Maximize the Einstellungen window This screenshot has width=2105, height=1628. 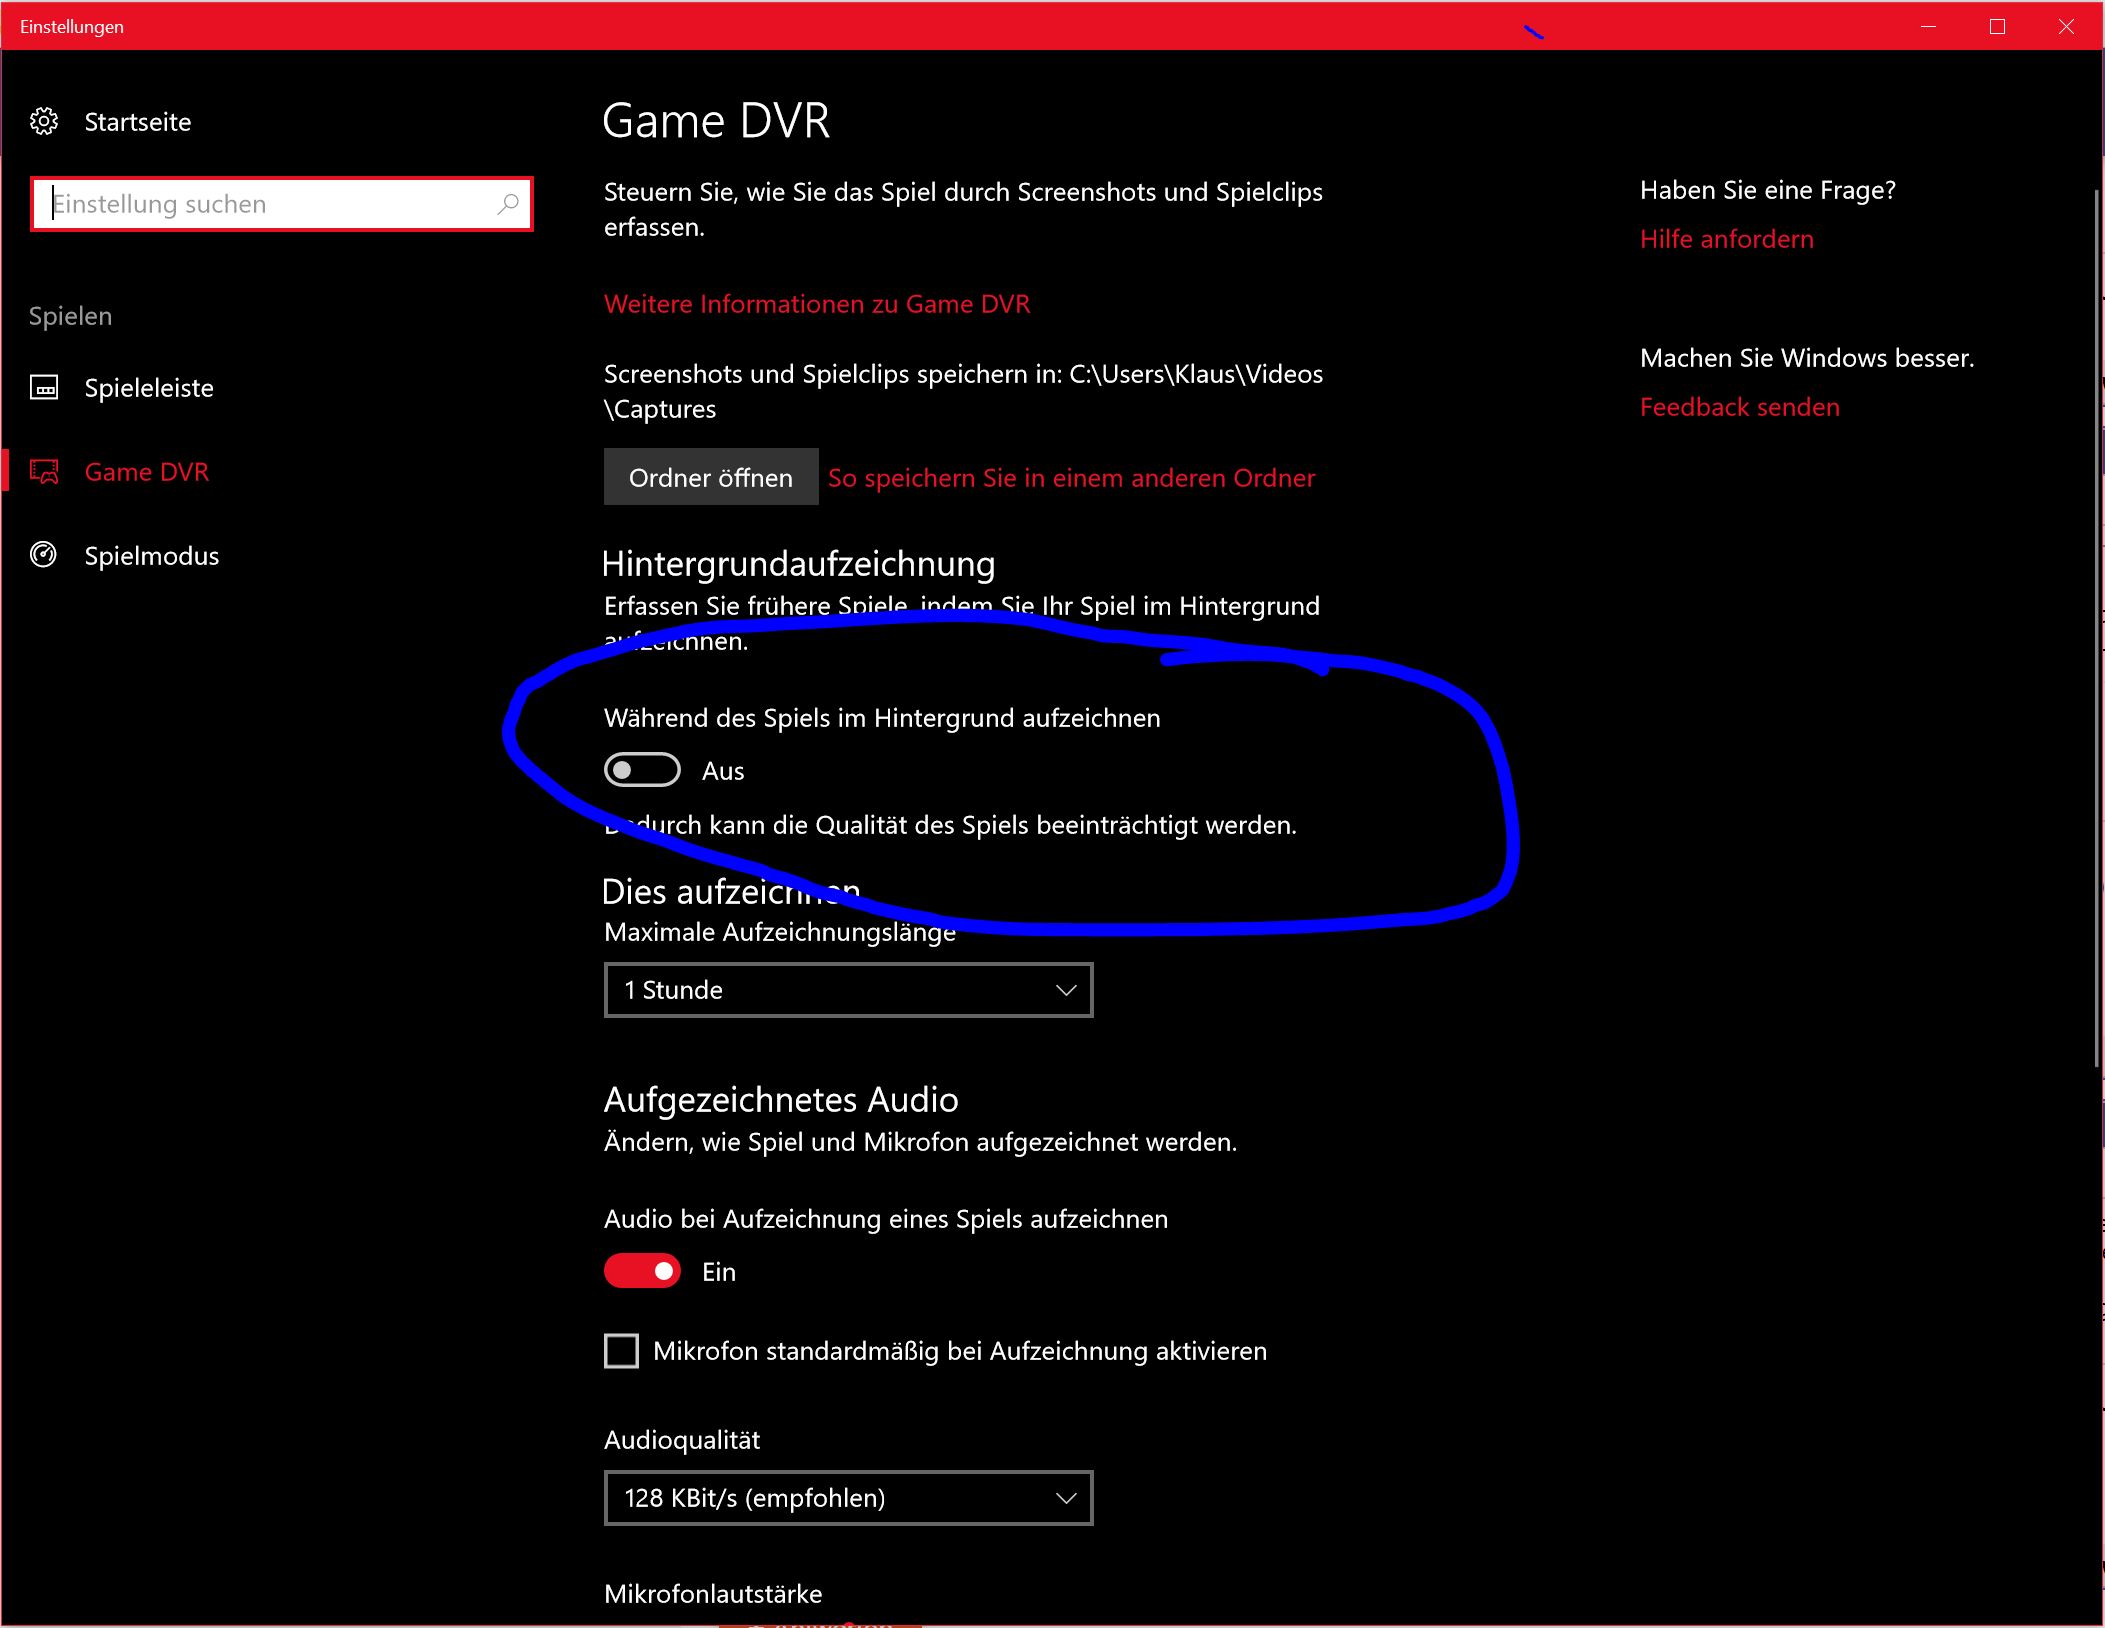[1997, 27]
